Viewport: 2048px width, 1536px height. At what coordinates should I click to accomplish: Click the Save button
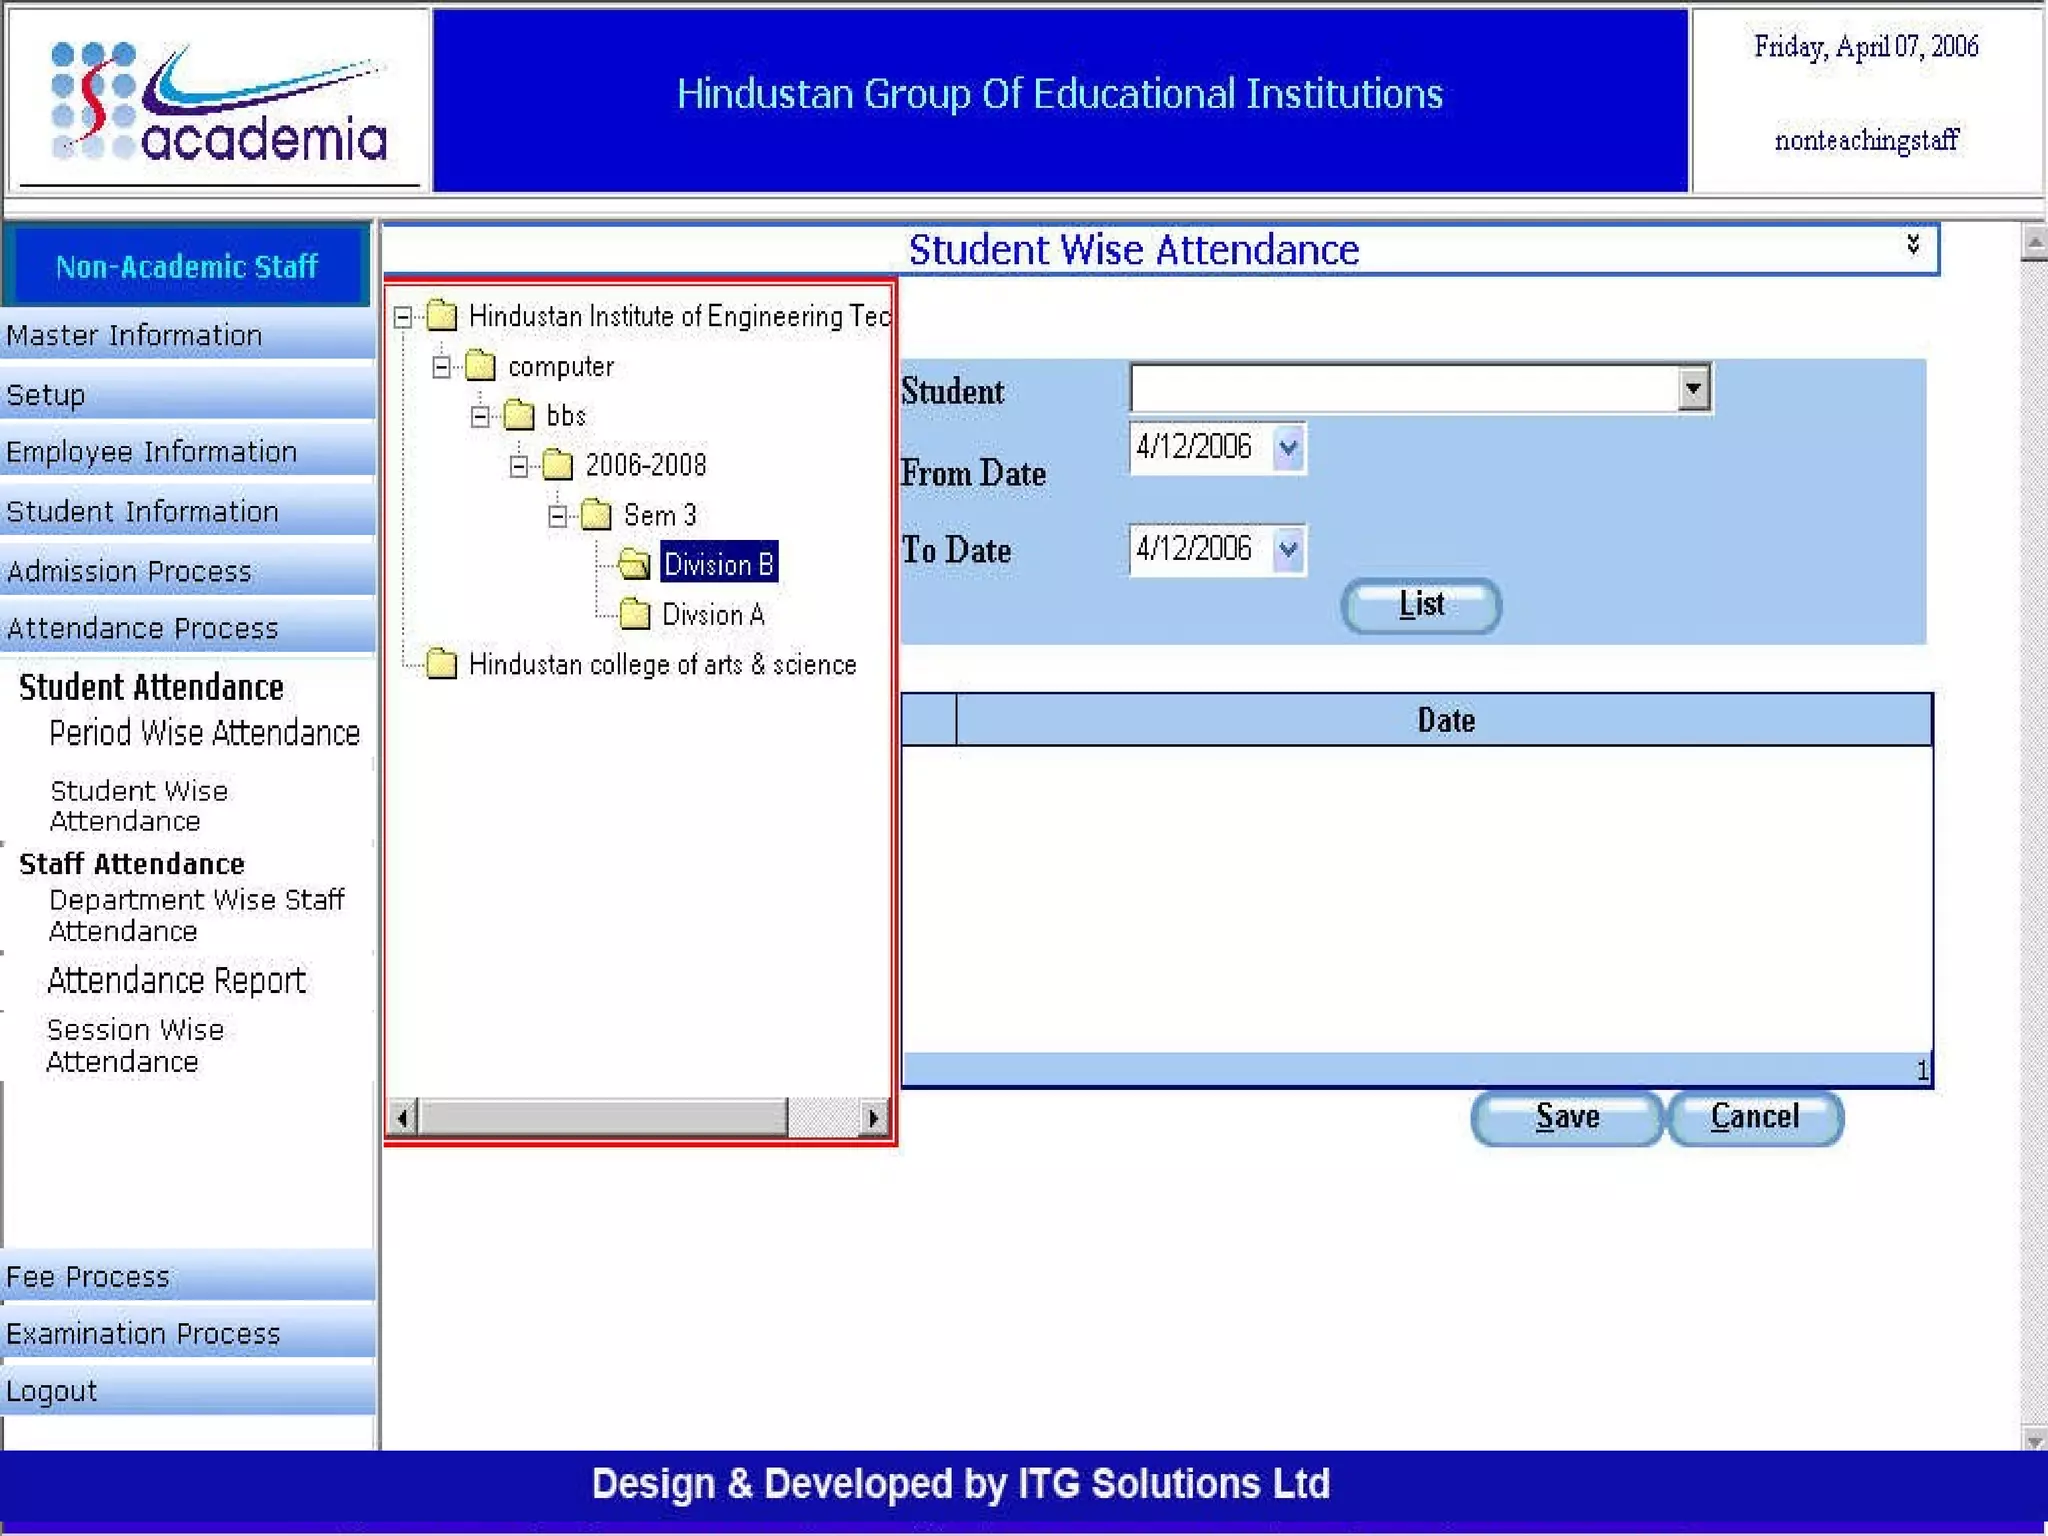click(x=1566, y=1117)
